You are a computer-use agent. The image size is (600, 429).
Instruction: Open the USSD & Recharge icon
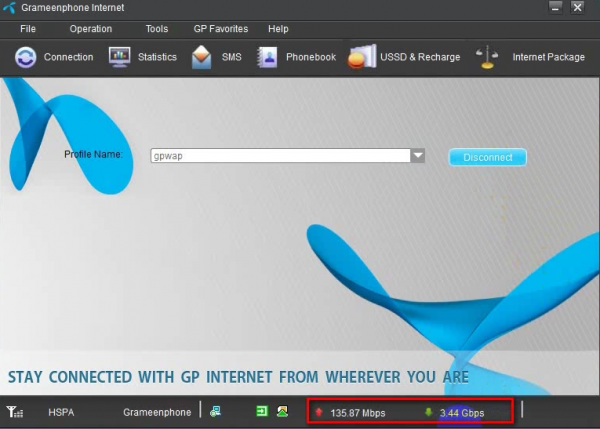tap(362, 57)
